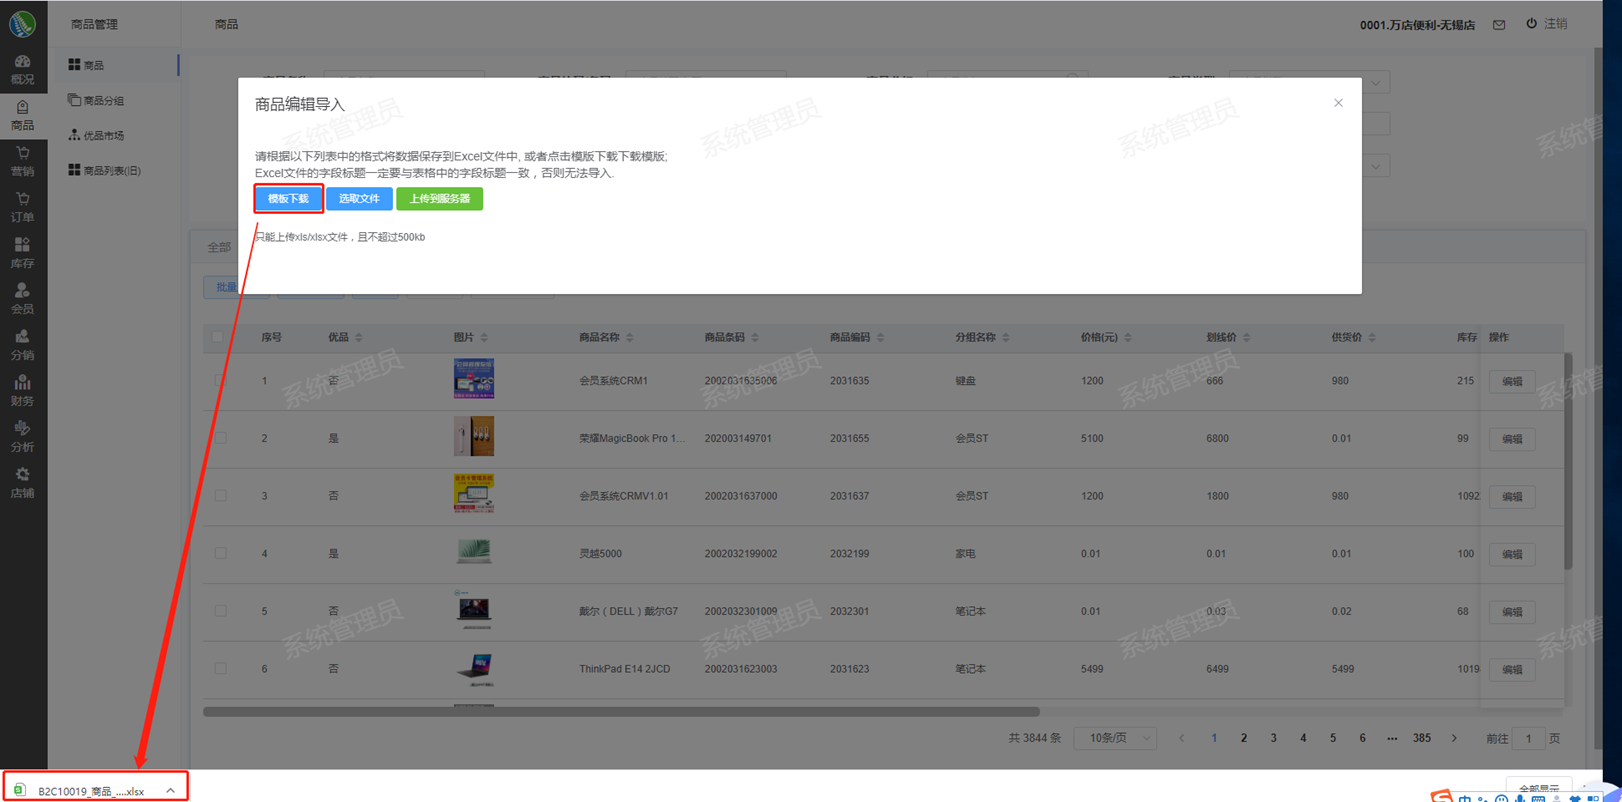Click the ThinkPad E14 2JCD product thumbnail

[474, 668]
